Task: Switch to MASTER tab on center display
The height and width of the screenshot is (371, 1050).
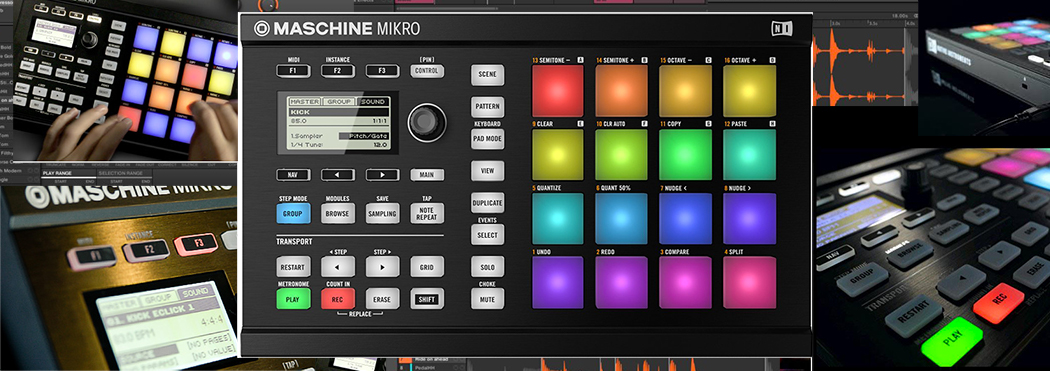Action: (305, 102)
